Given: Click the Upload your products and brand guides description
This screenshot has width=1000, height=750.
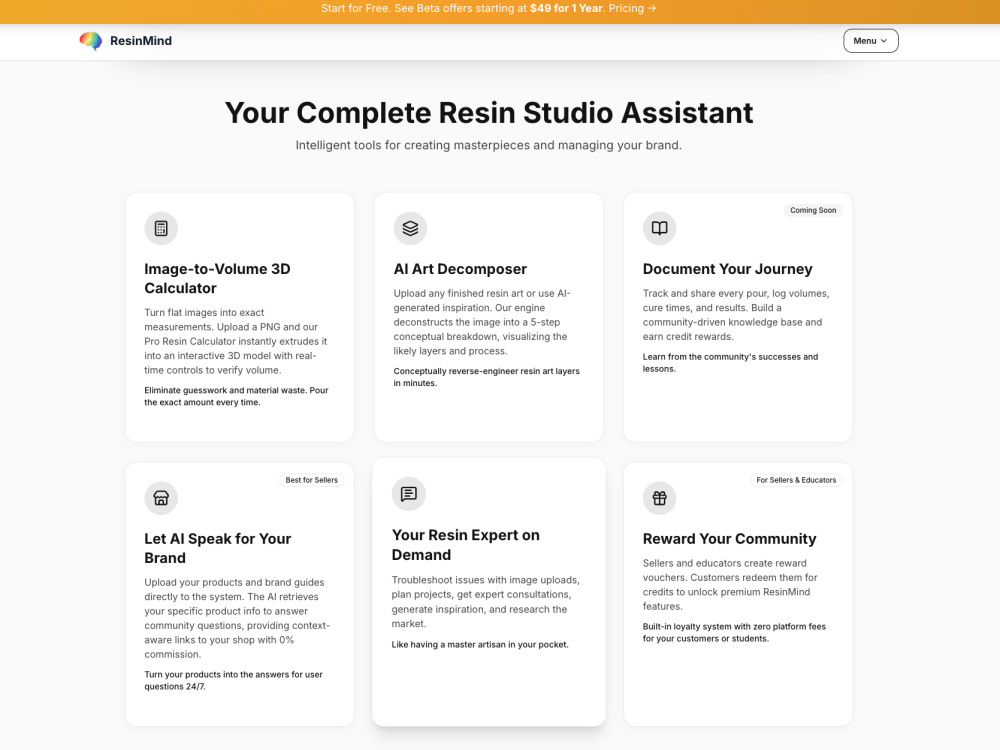Looking at the screenshot, I should tap(237, 618).
